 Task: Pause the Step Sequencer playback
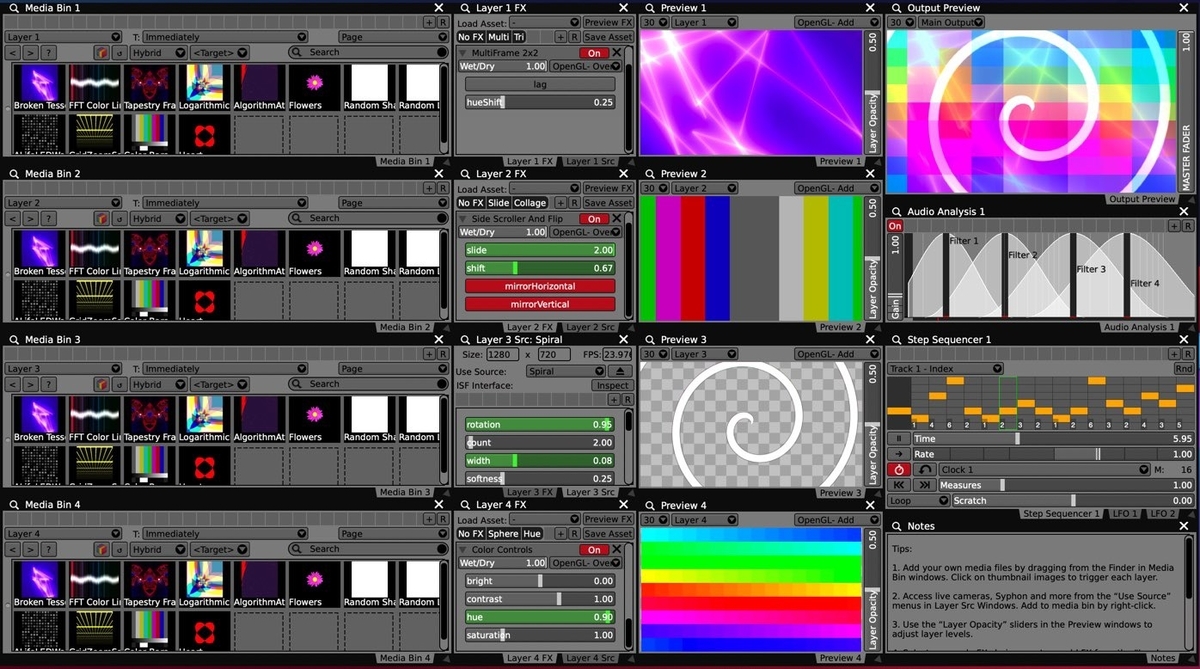coord(898,439)
